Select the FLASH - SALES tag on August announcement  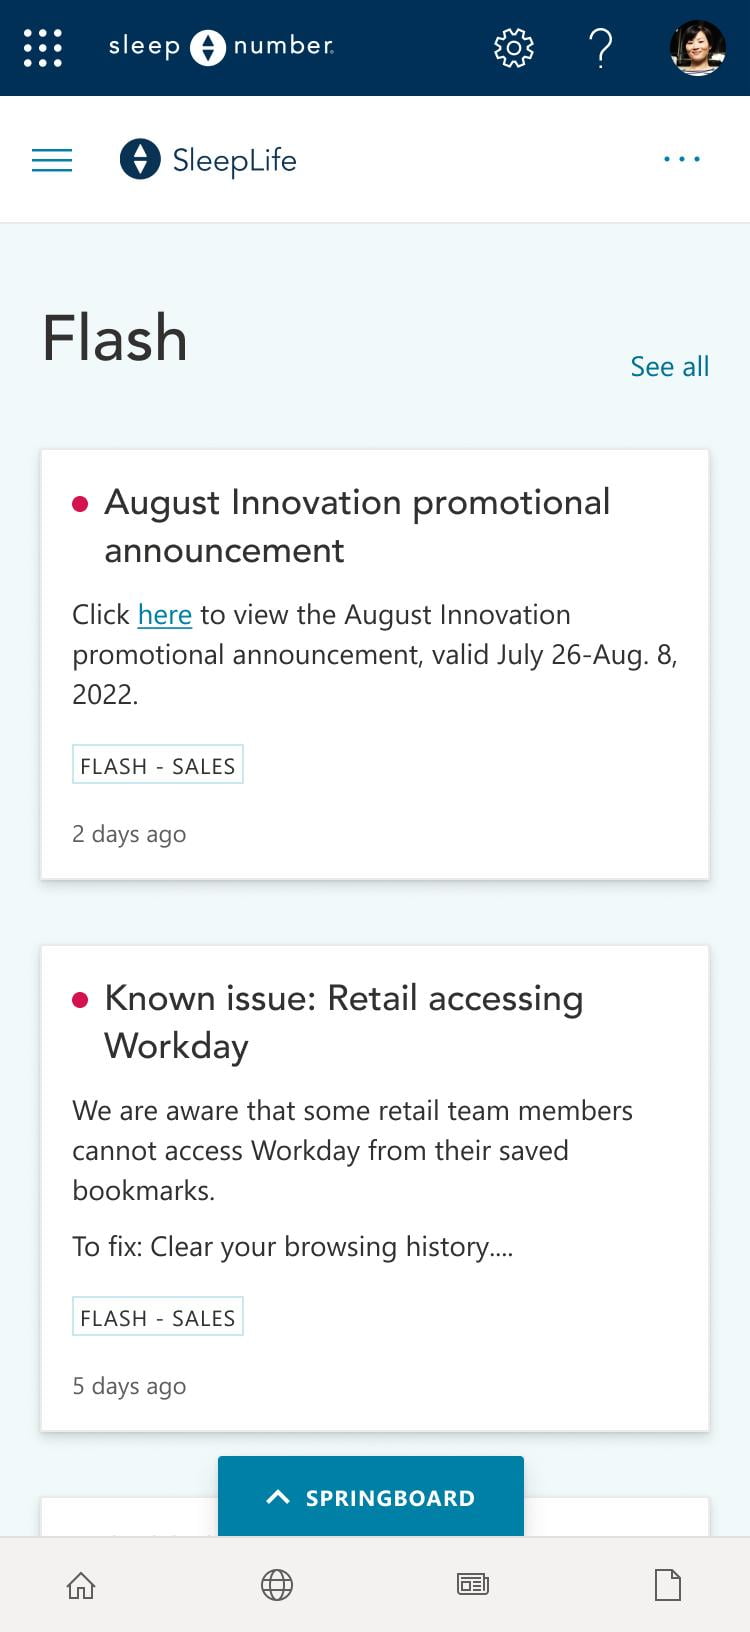157,764
